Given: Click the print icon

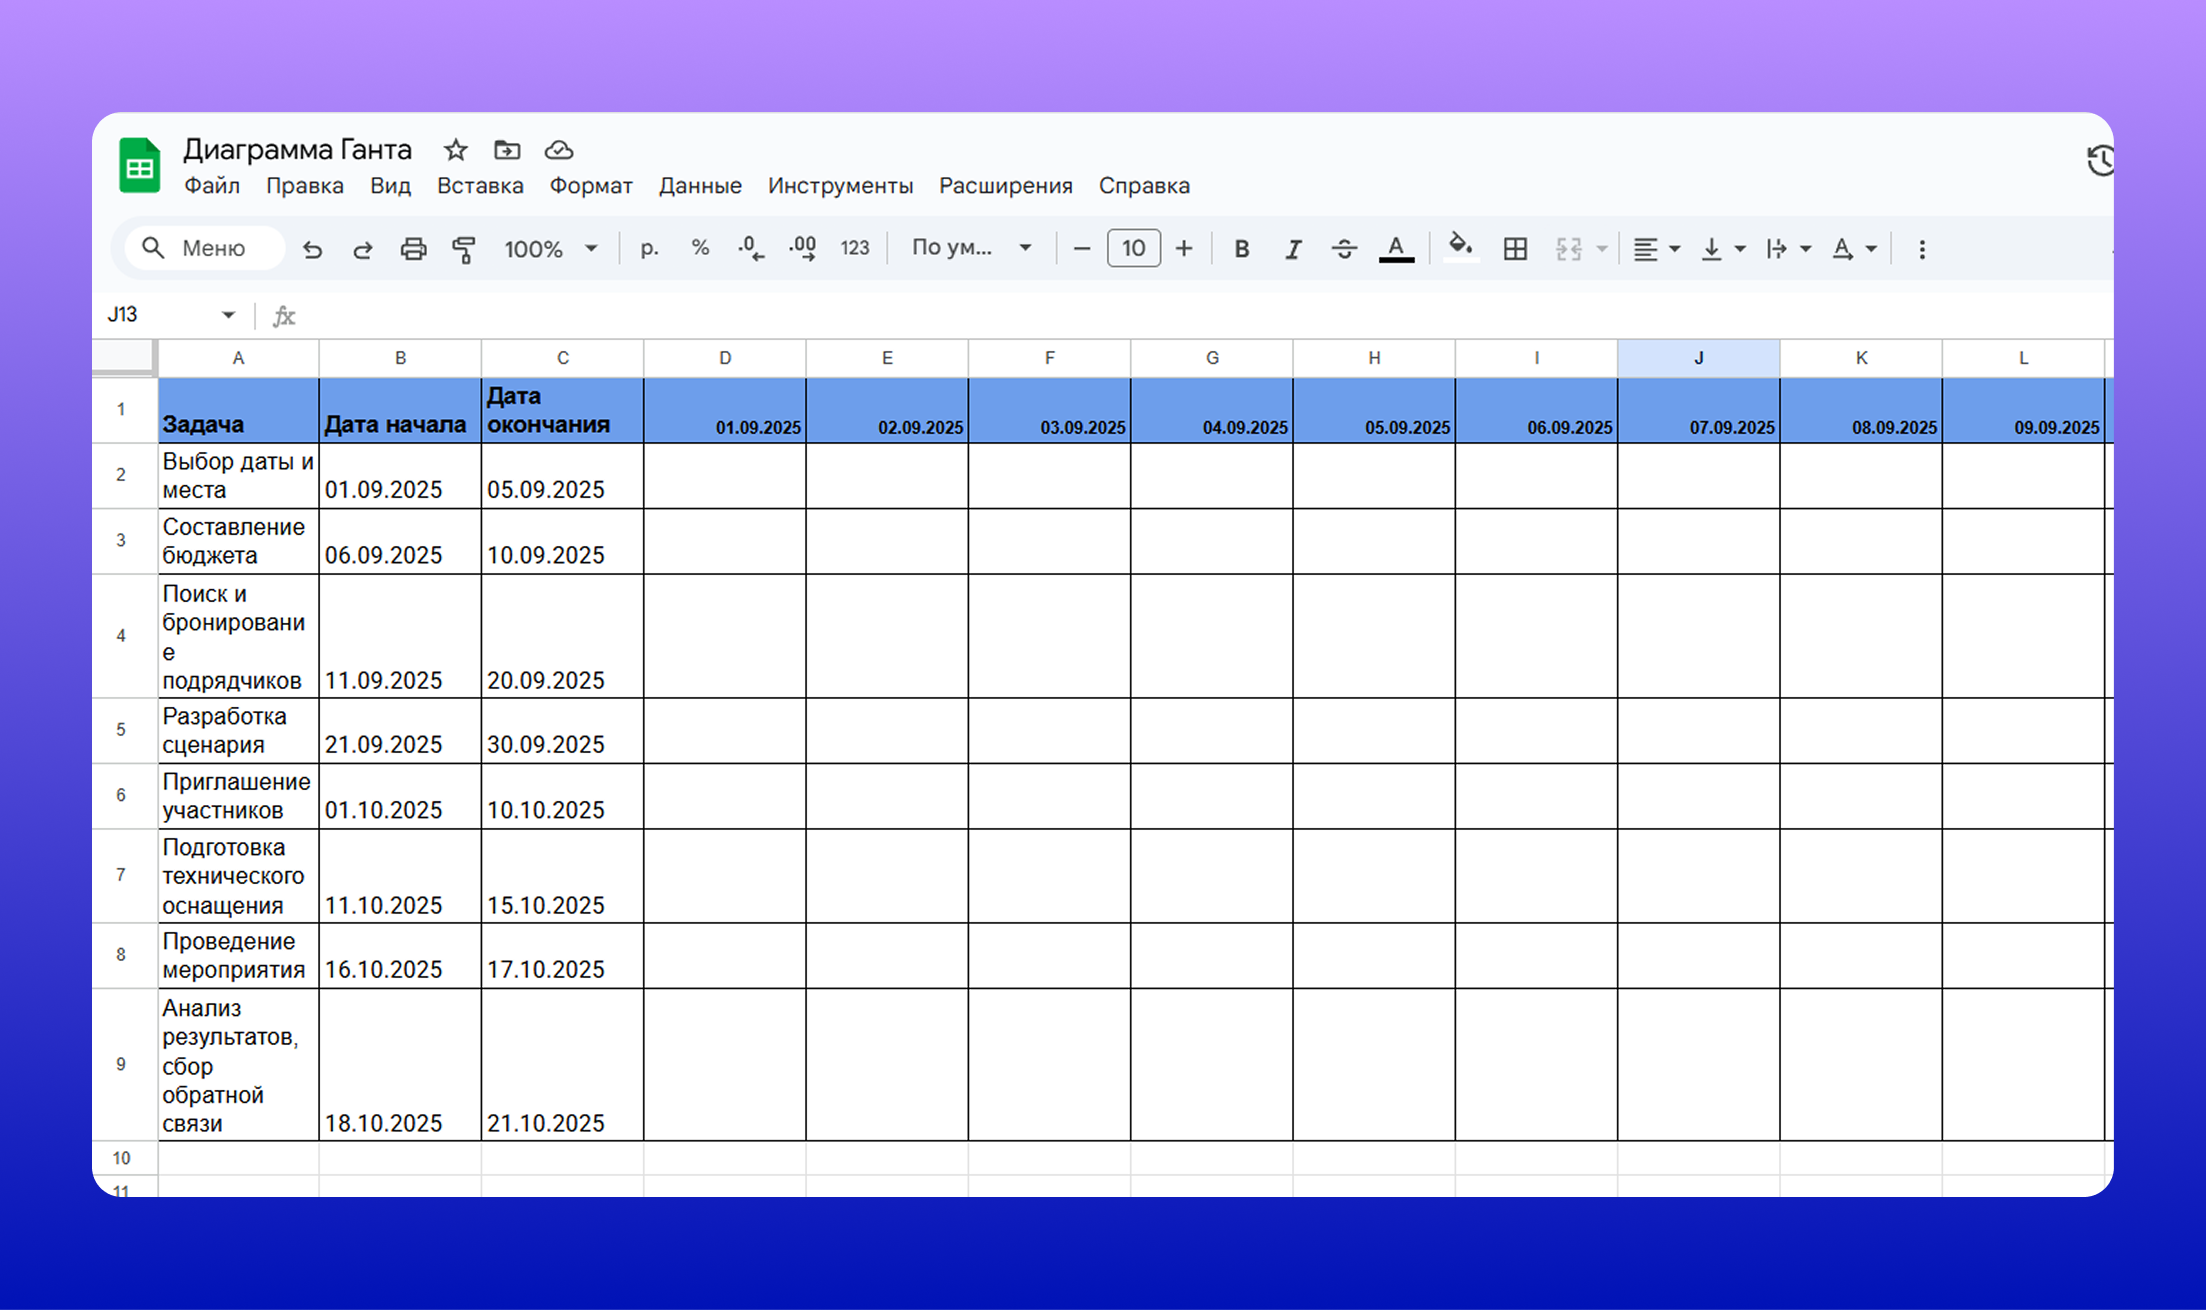Looking at the screenshot, I should coord(413,249).
